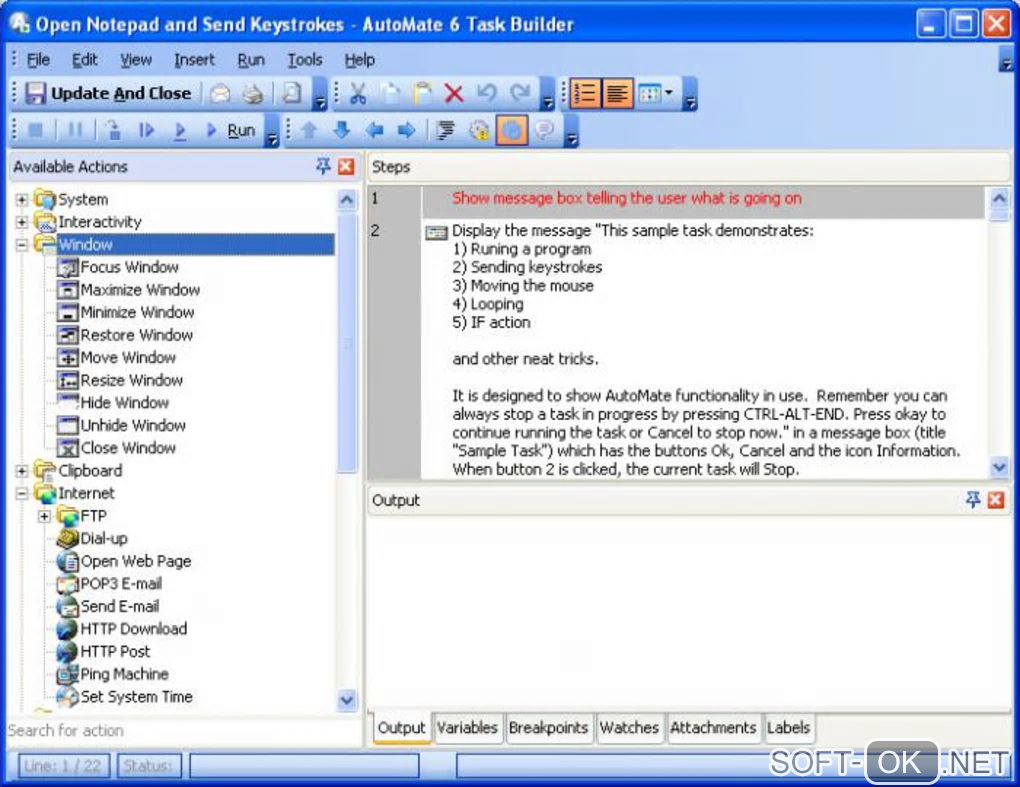Click the Update And Close save icon
The width and height of the screenshot is (1020, 787).
[x=34, y=94]
